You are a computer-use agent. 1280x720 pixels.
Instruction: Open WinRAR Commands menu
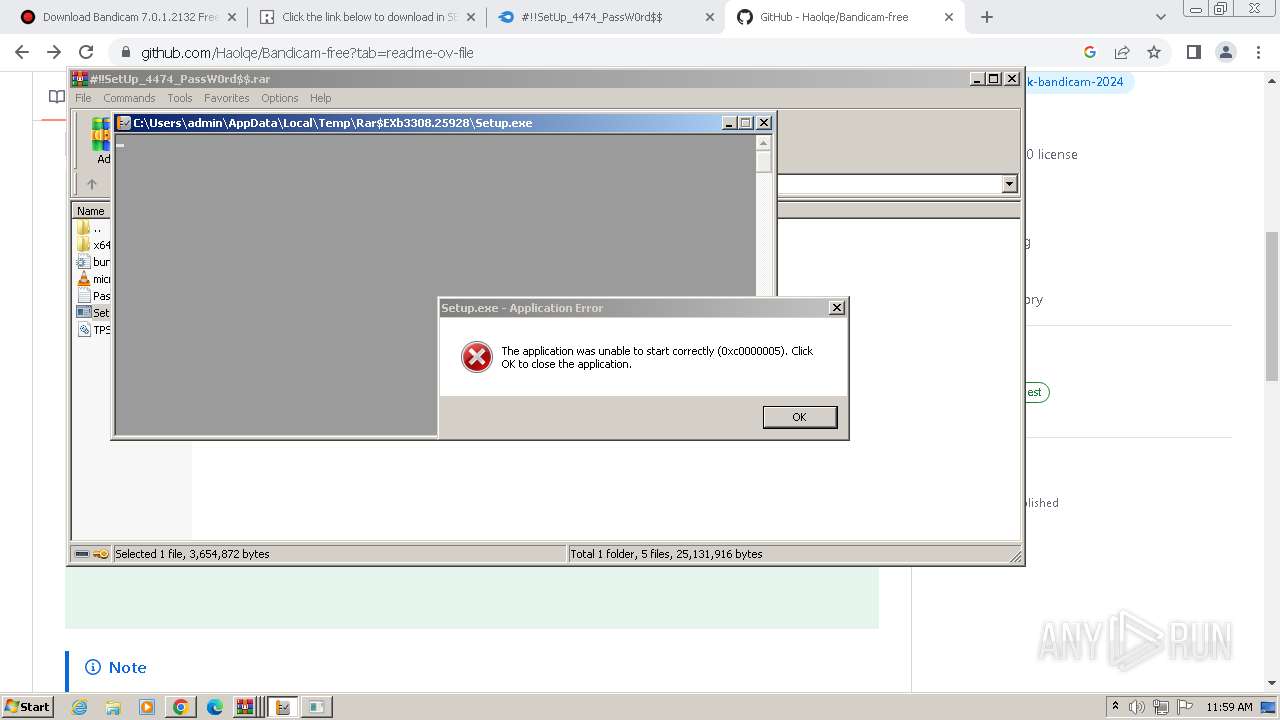[129, 98]
